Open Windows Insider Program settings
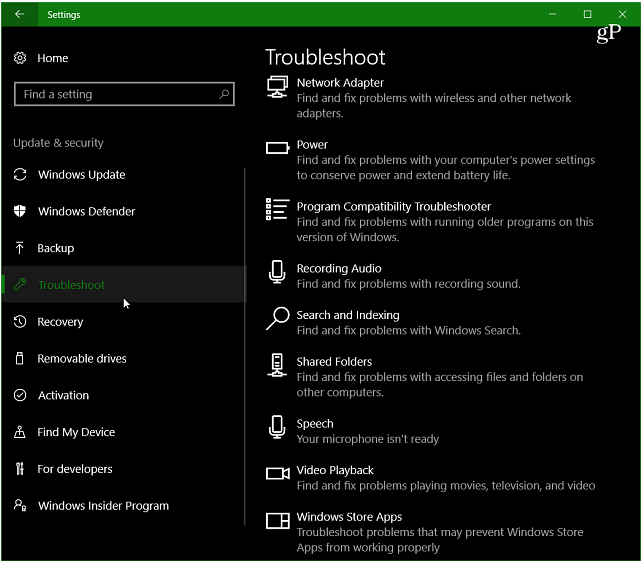Image resolution: width=642 pixels, height=561 pixels. tap(123, 506)
